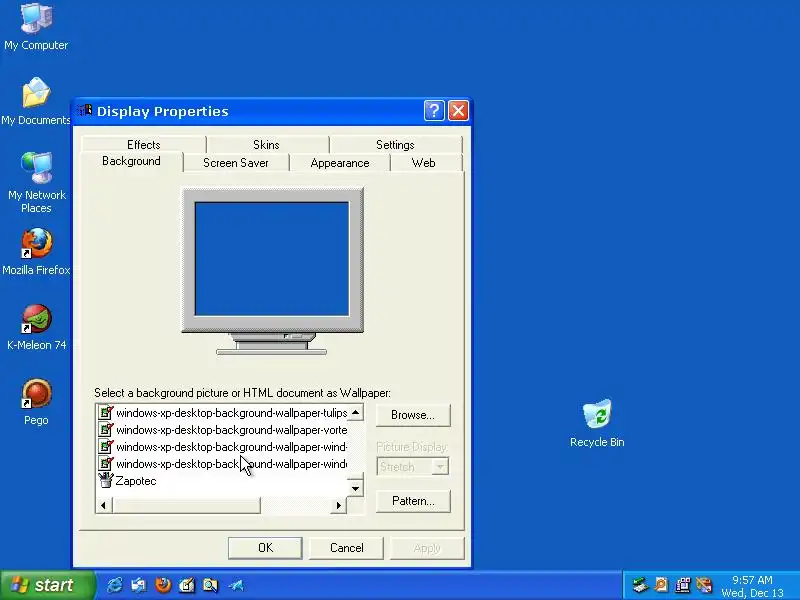Open the Settings tab
The image size is (800, 600).
(x=395, y=145)
